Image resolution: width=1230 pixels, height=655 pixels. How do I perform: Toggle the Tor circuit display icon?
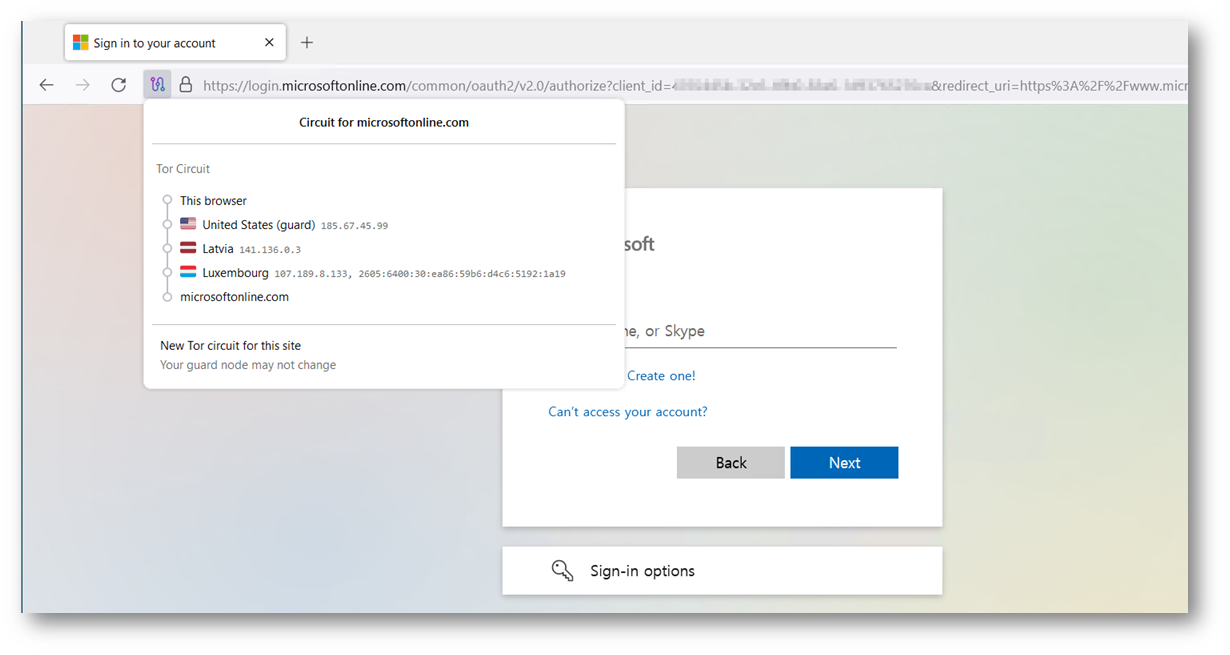[x=157, y=85]
